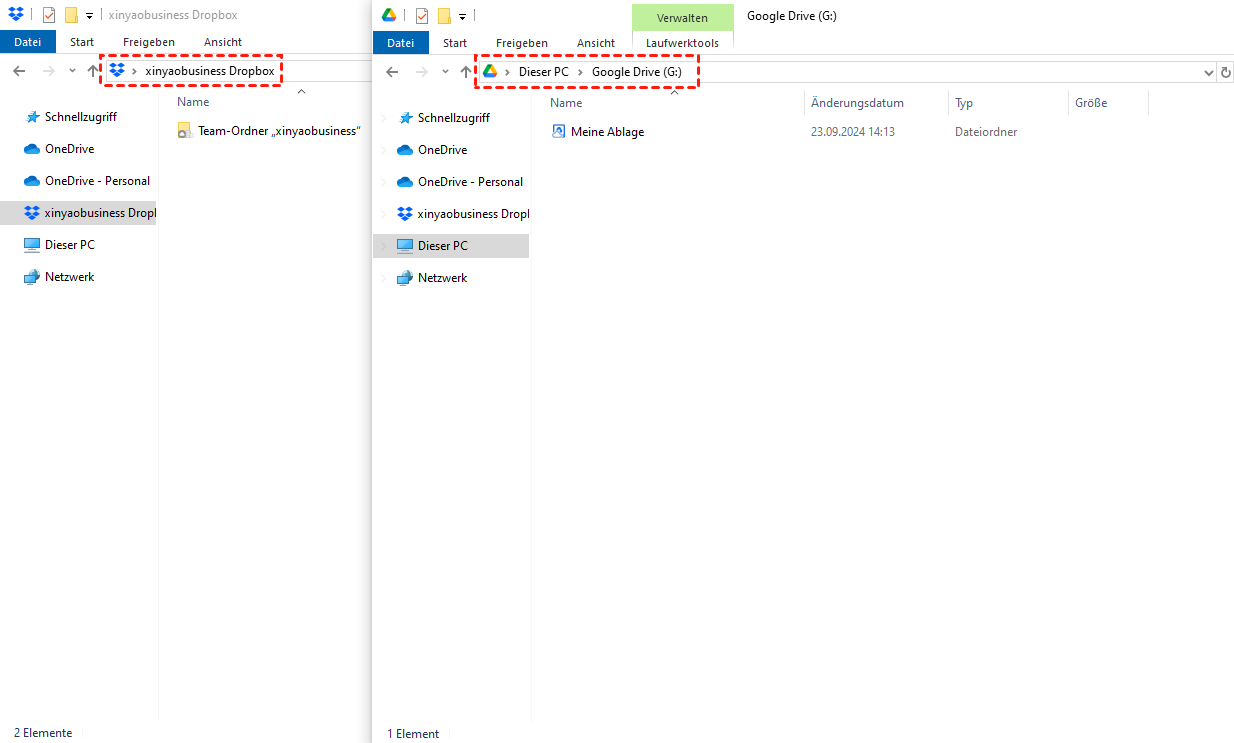Screen dimensions: 1234x743
Task: Click the xinyaobusiness Dropbox breadcrumb in the address bar
Action: coord(210,71)
